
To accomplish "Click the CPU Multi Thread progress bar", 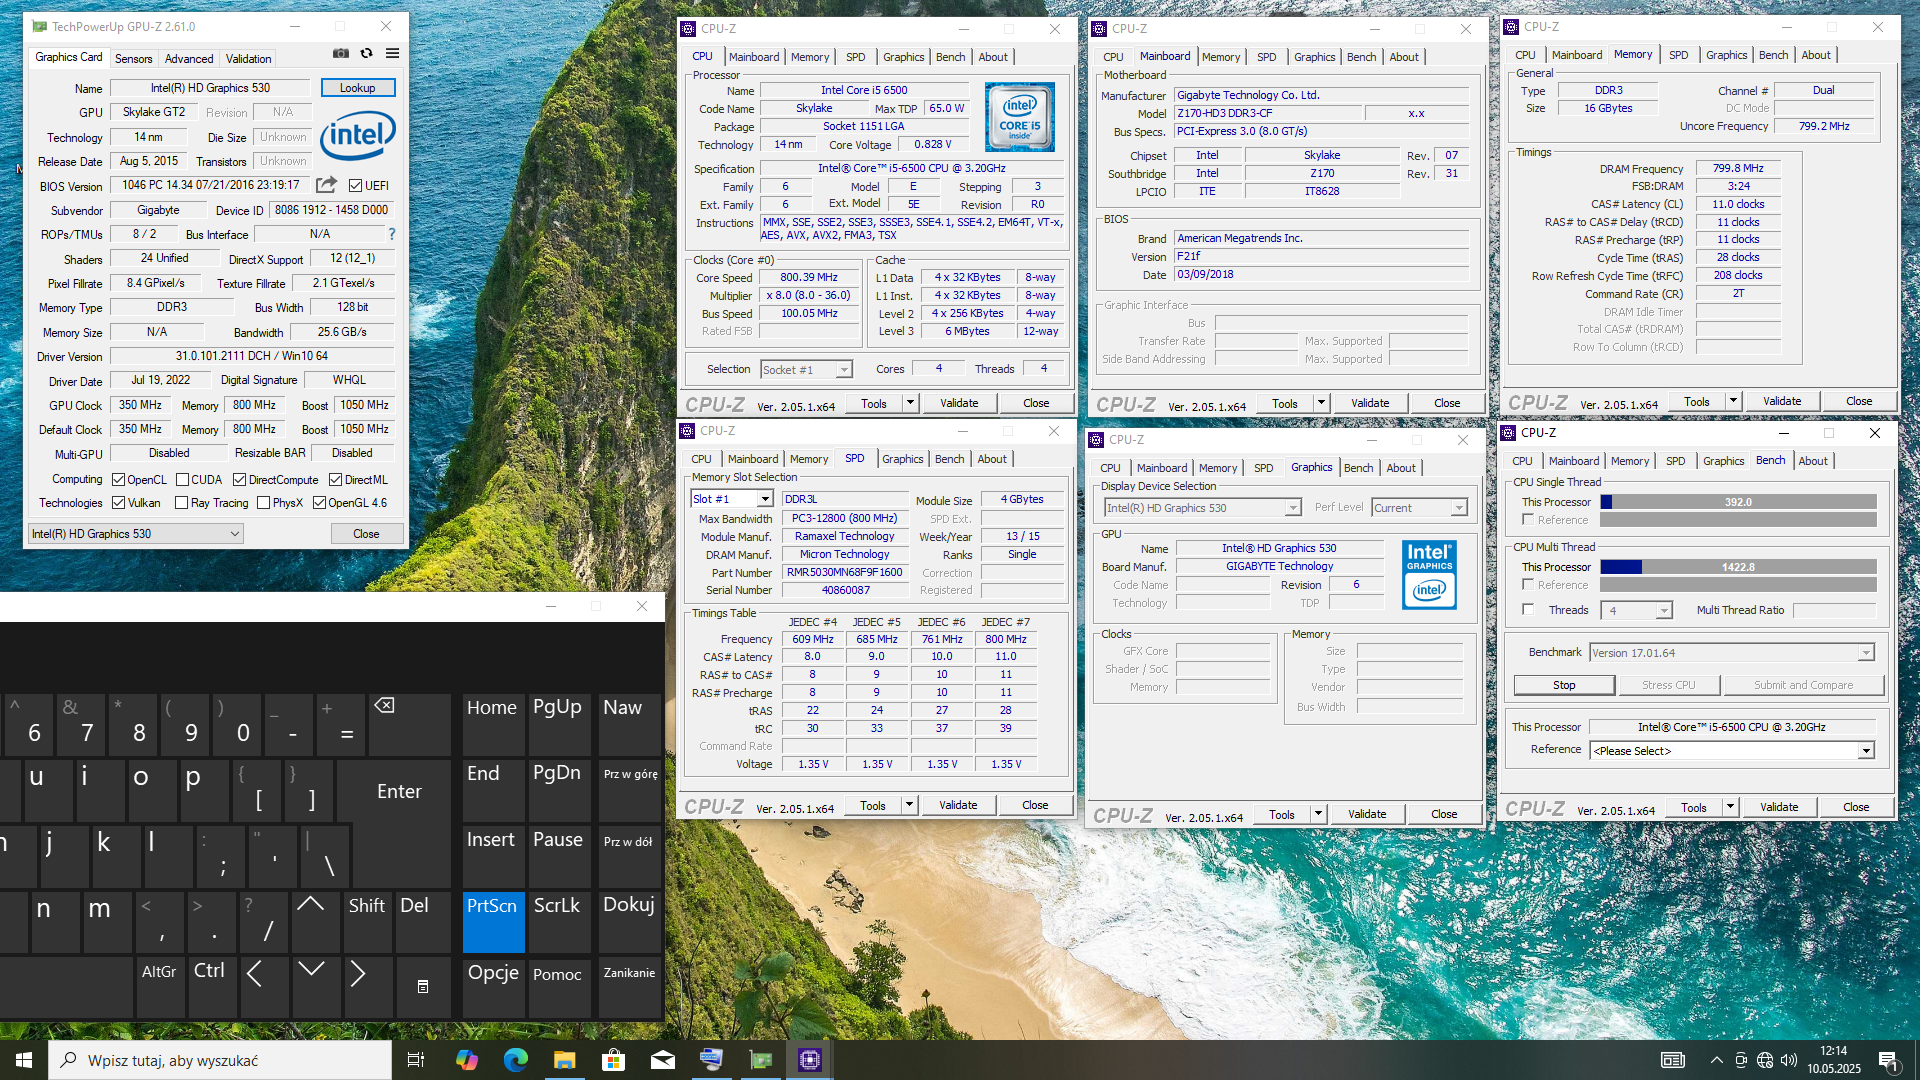I will [x=1738, y=567].
